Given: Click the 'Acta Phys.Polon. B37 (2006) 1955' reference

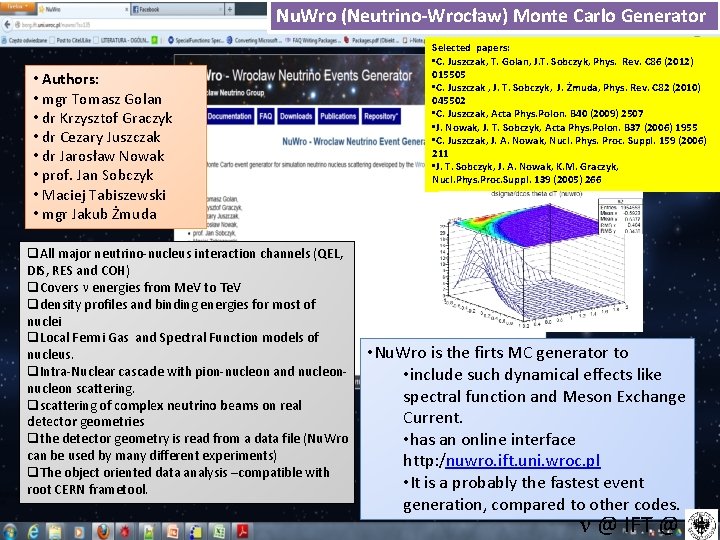Looking at the screenshot, I should (x=621, y=127).
